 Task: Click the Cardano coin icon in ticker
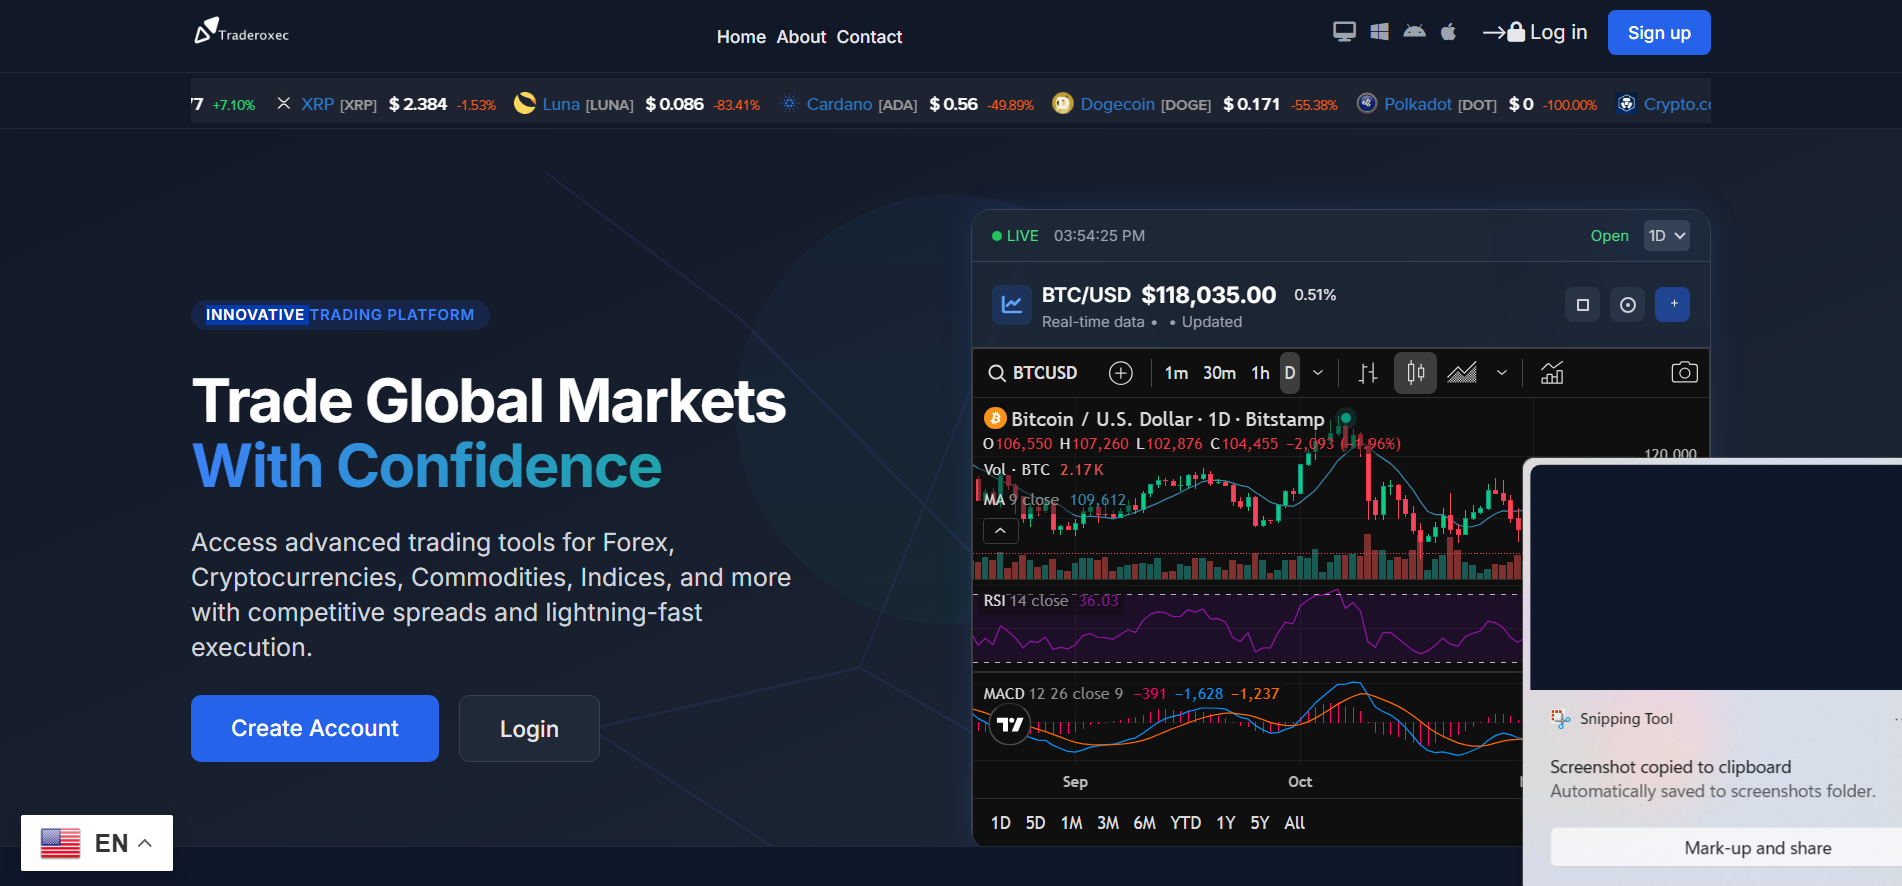[x=789, y=104]
